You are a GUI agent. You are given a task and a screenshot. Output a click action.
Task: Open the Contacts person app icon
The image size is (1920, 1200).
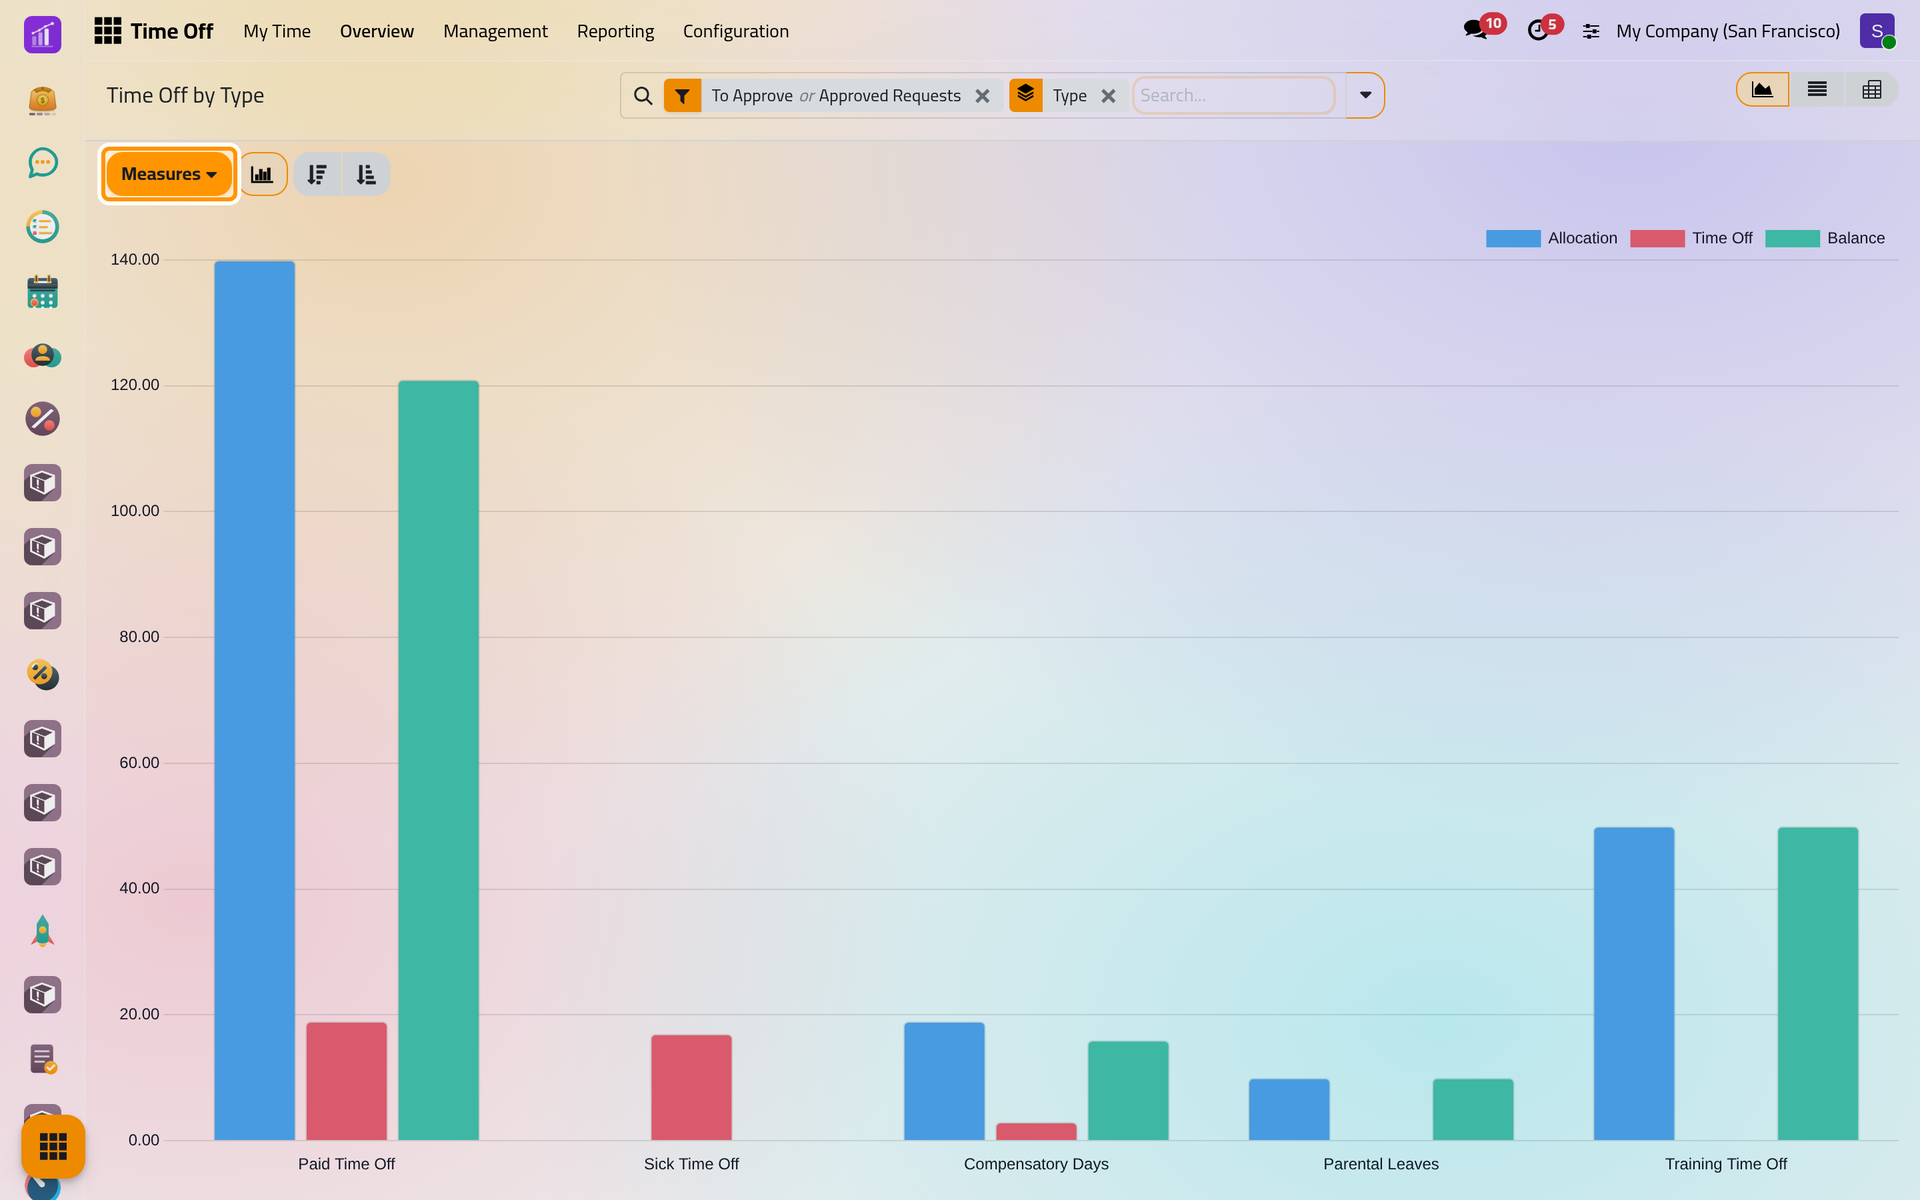point(42,355)
